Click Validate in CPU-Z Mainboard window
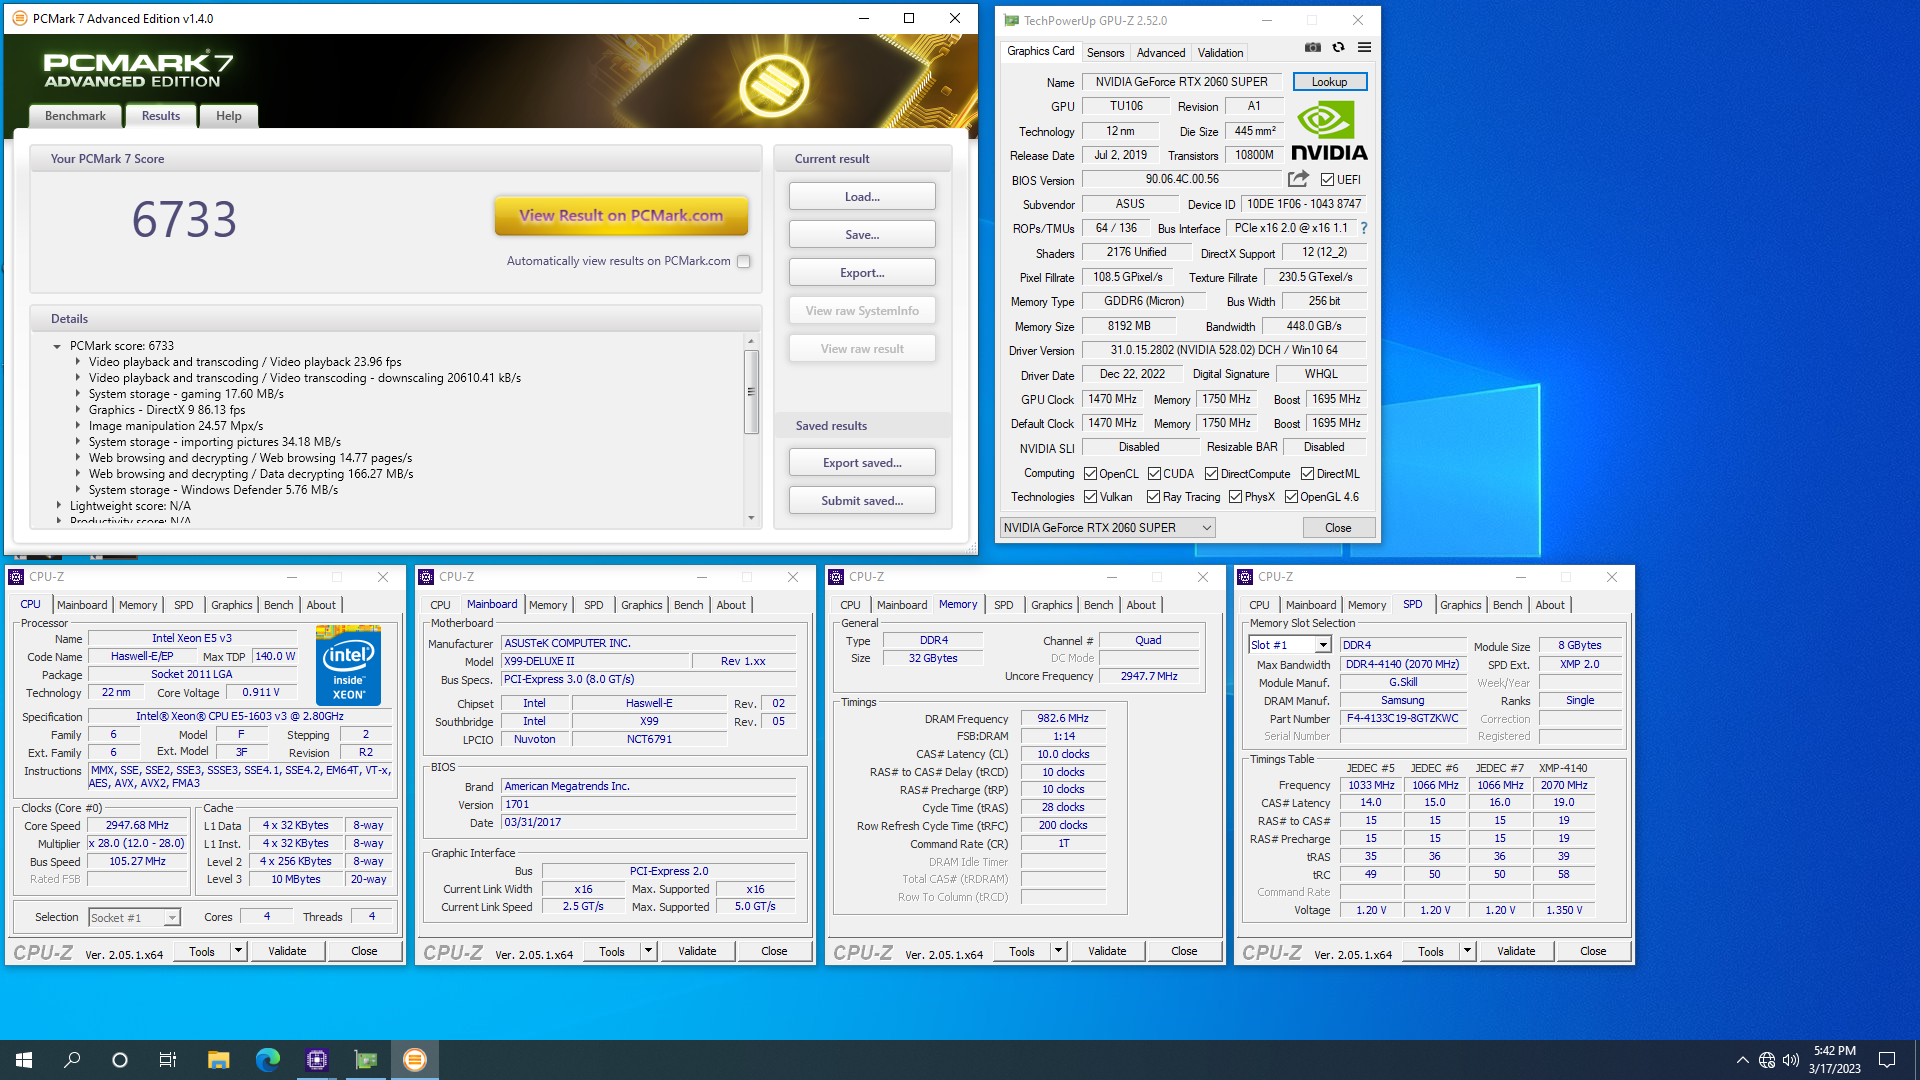 point(697,951)
